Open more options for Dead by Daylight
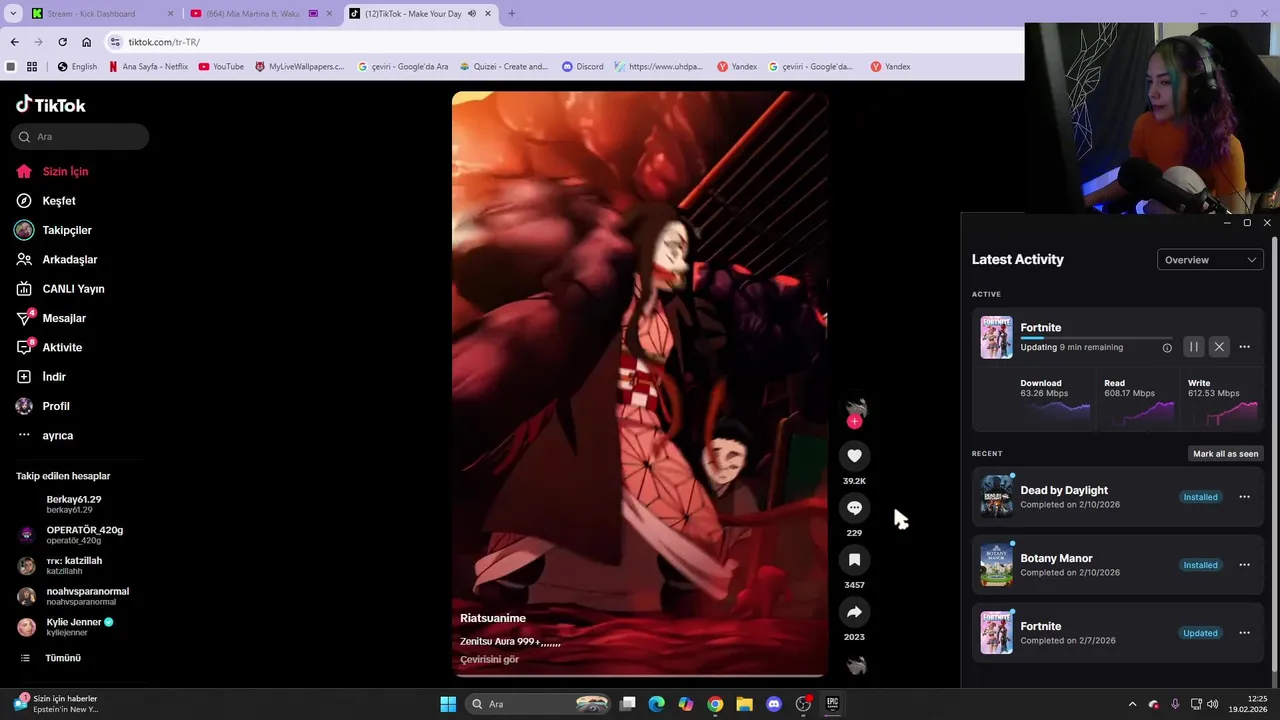Image resolution: width=1280 pixels, height=720 pixels. [1244, 497]
